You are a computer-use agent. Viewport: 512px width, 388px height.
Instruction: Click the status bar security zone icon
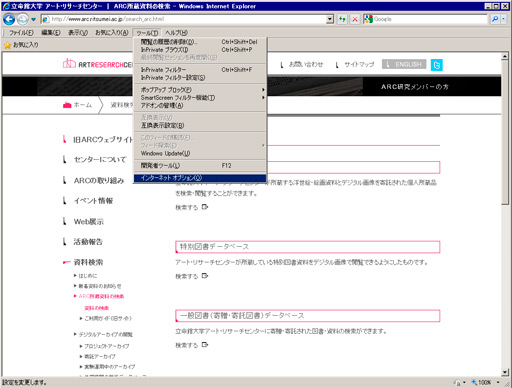(458, 382)
